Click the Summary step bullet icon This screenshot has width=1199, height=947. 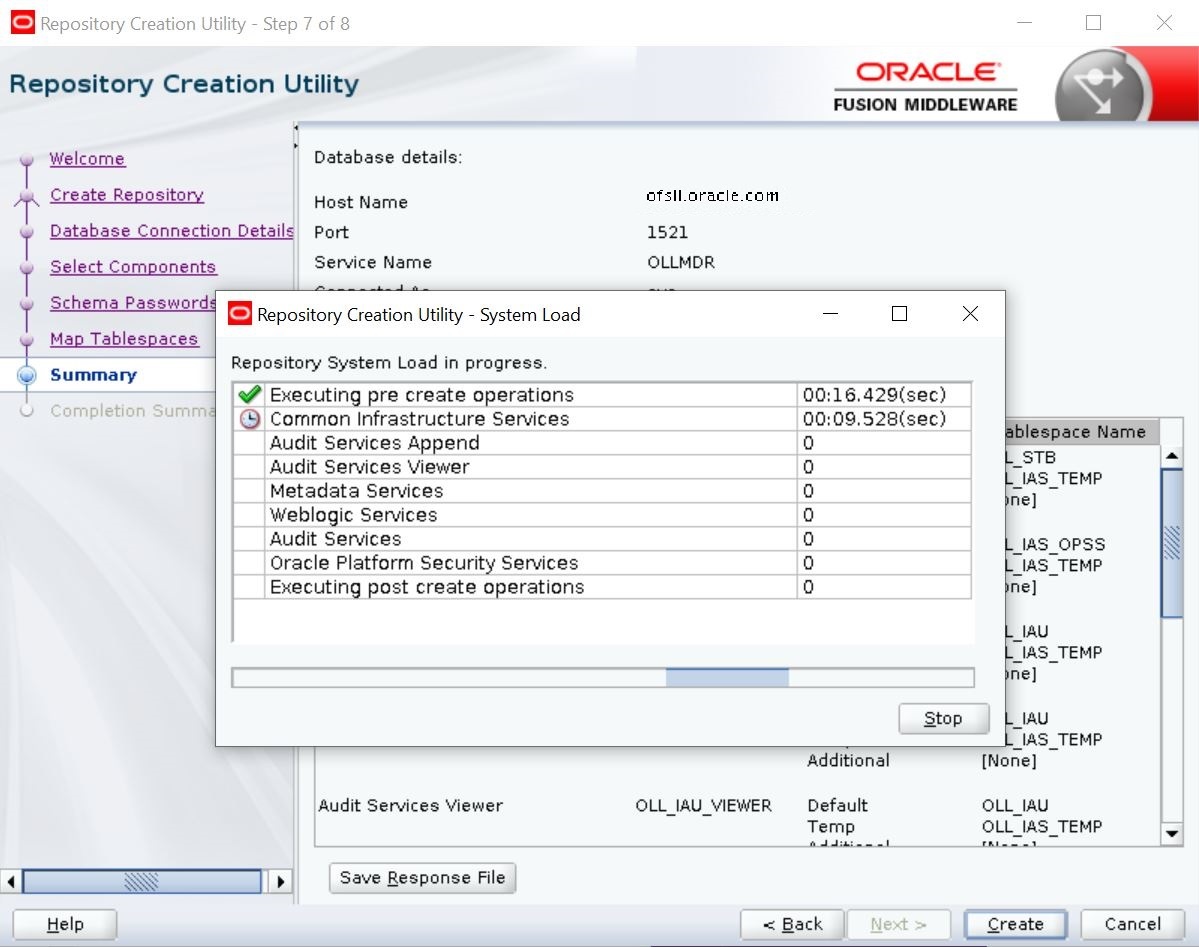click(x=28, y=375)
